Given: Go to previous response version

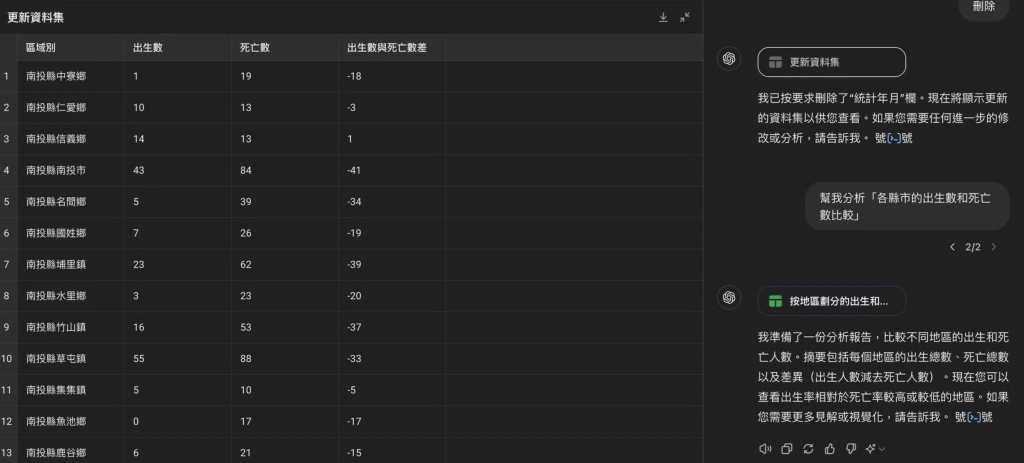Looking at the screenshot, I should 952,247.
